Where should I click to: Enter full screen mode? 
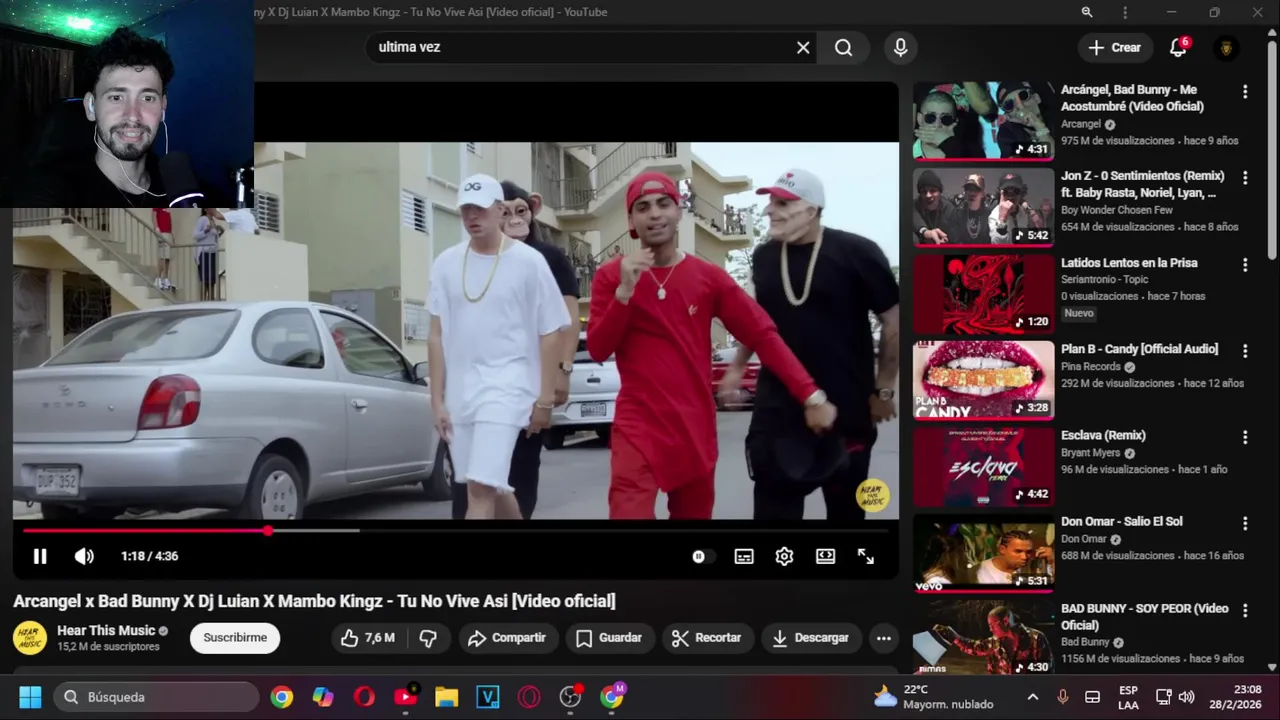coord(866,556)
